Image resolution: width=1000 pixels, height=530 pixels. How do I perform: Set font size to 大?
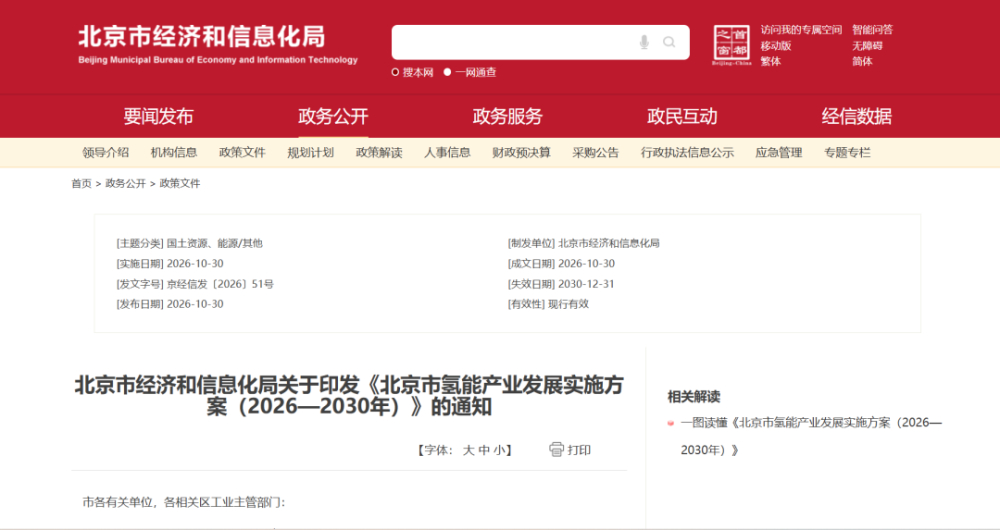point(468,450)
